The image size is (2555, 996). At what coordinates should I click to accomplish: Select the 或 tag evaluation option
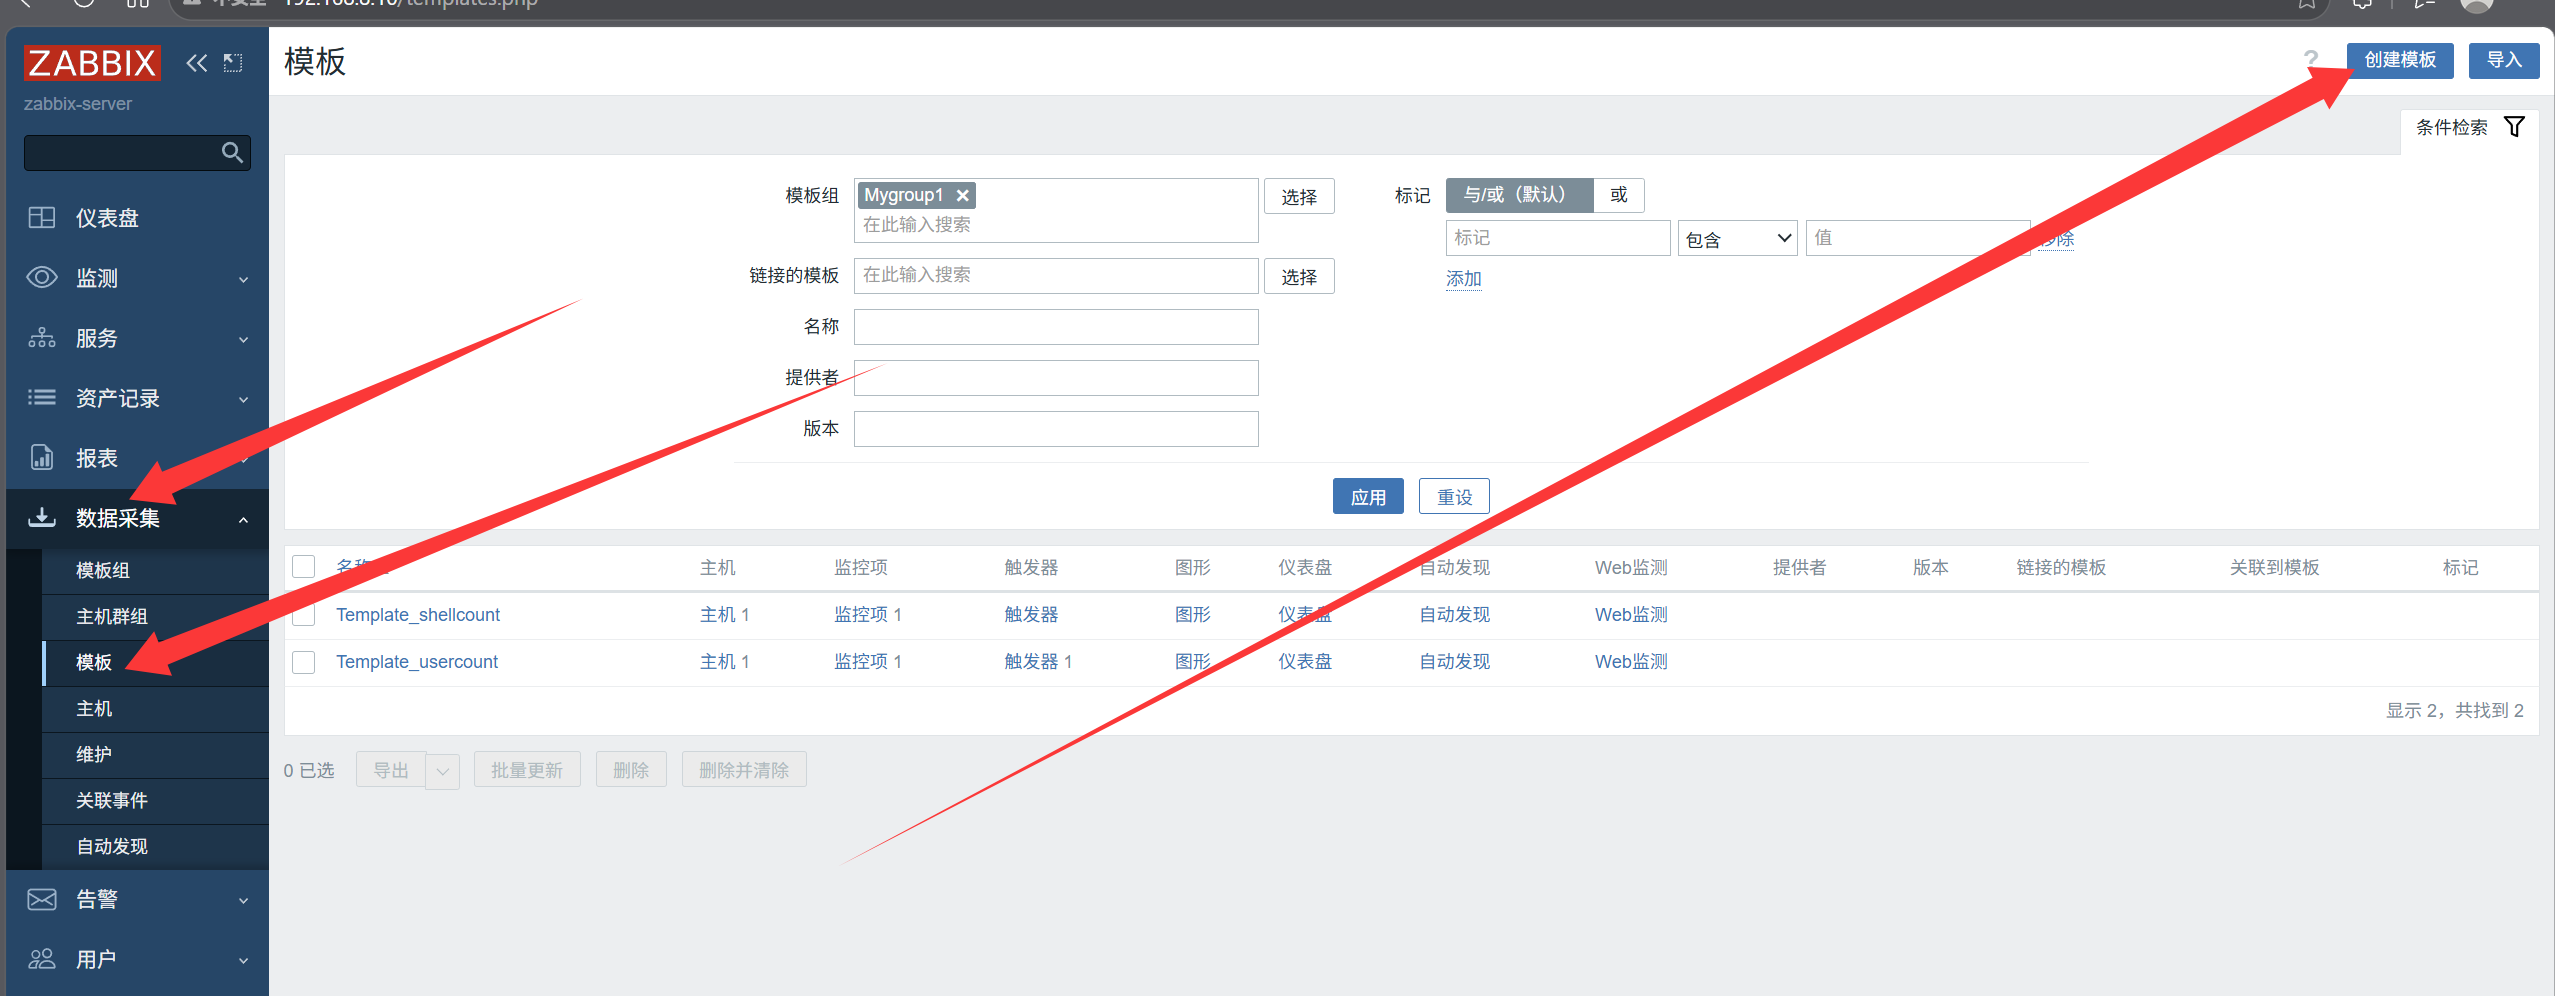tap(1619, 195)
